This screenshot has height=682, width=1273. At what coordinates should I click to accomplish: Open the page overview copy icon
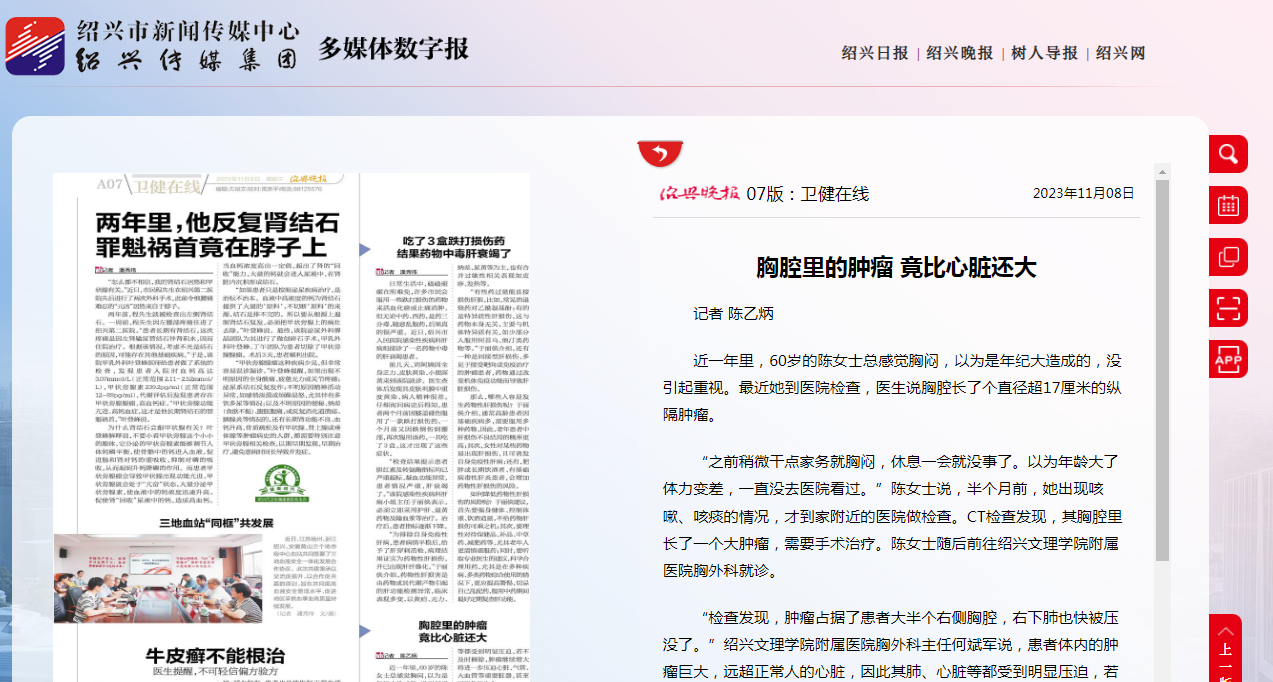(x=1228, y=257)
